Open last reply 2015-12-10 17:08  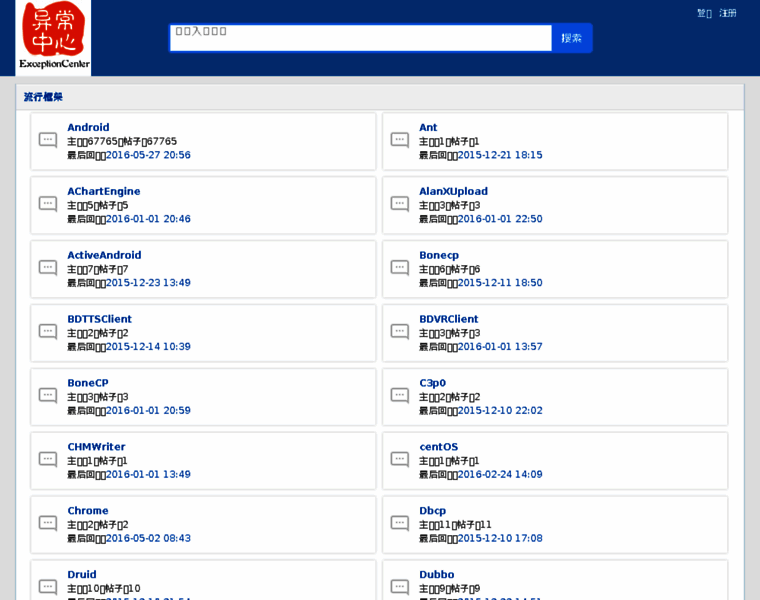click(x=500, y=539)
